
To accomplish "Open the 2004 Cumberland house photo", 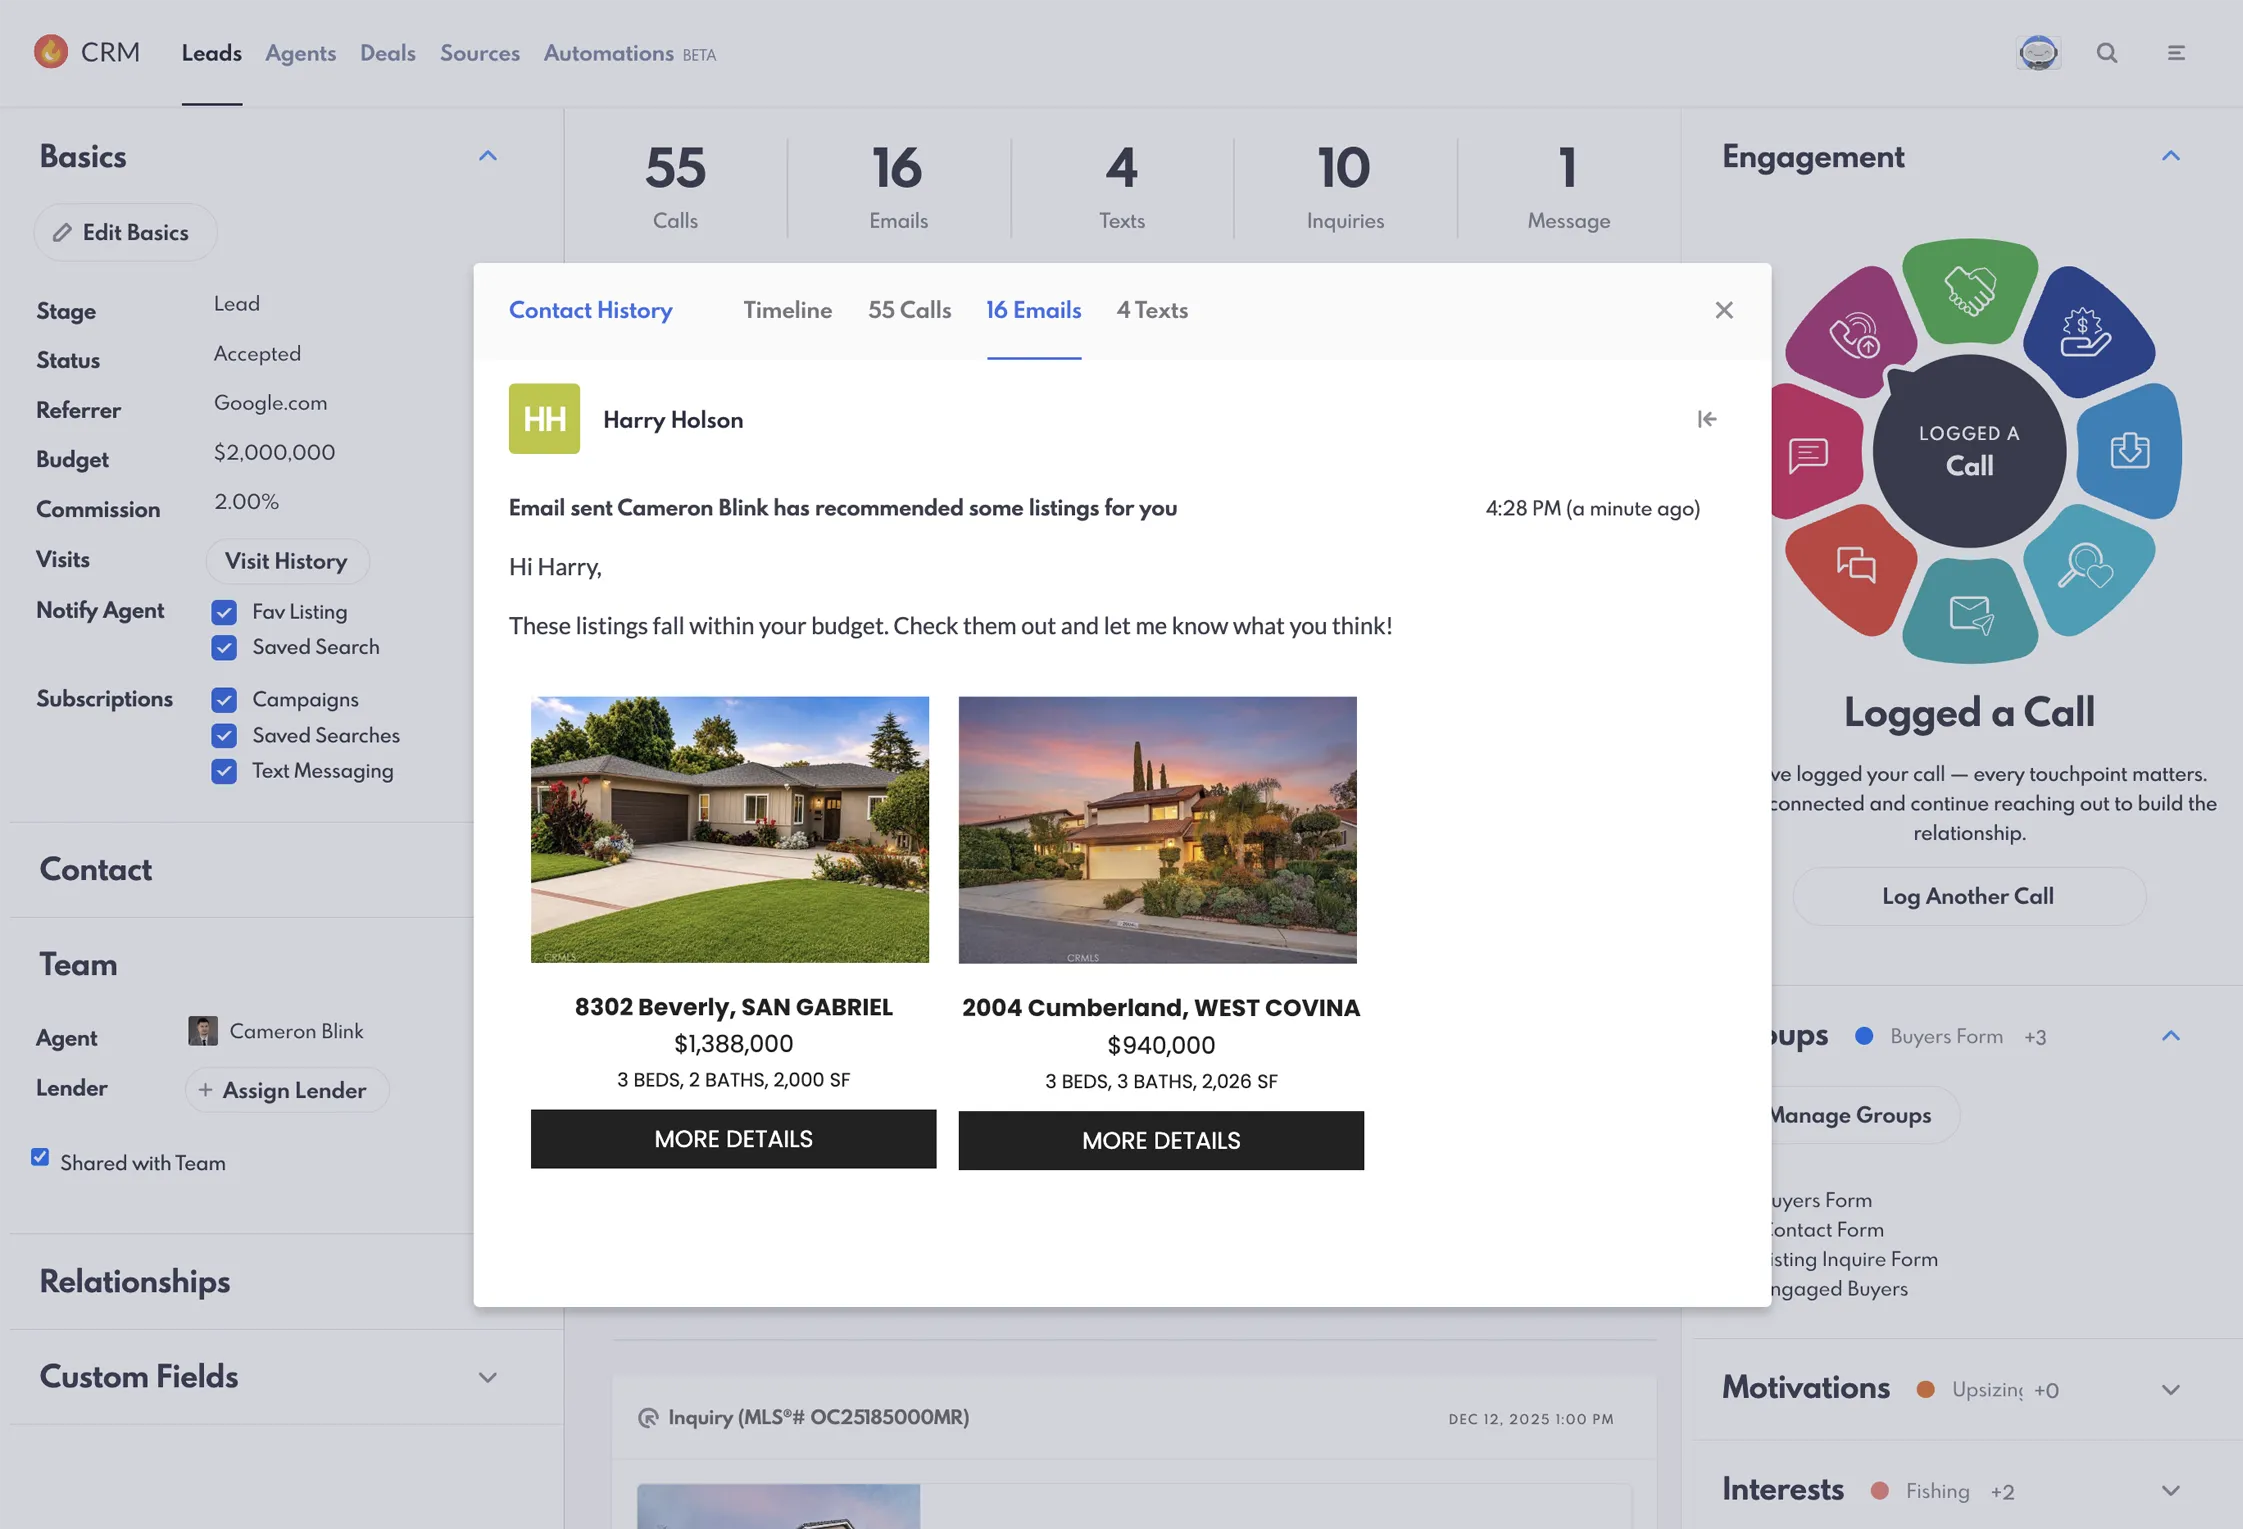I will tap(1157, 830).
